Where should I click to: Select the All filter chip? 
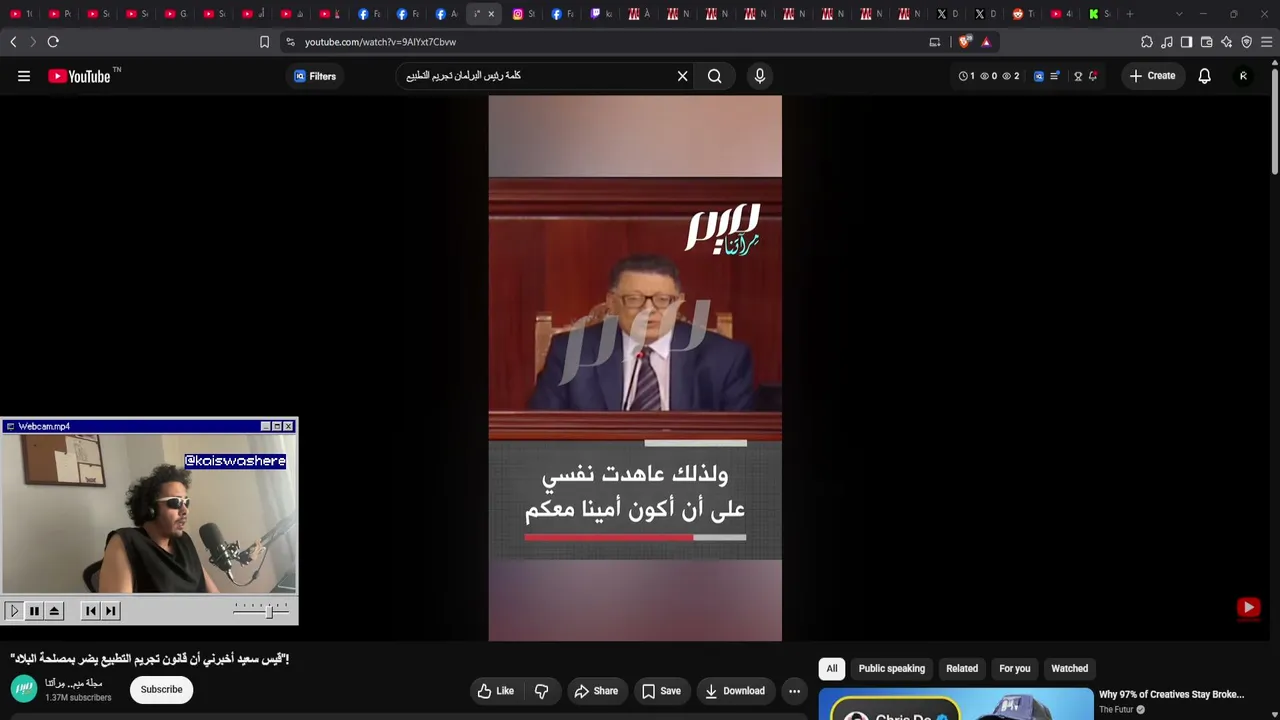point(832,669)
